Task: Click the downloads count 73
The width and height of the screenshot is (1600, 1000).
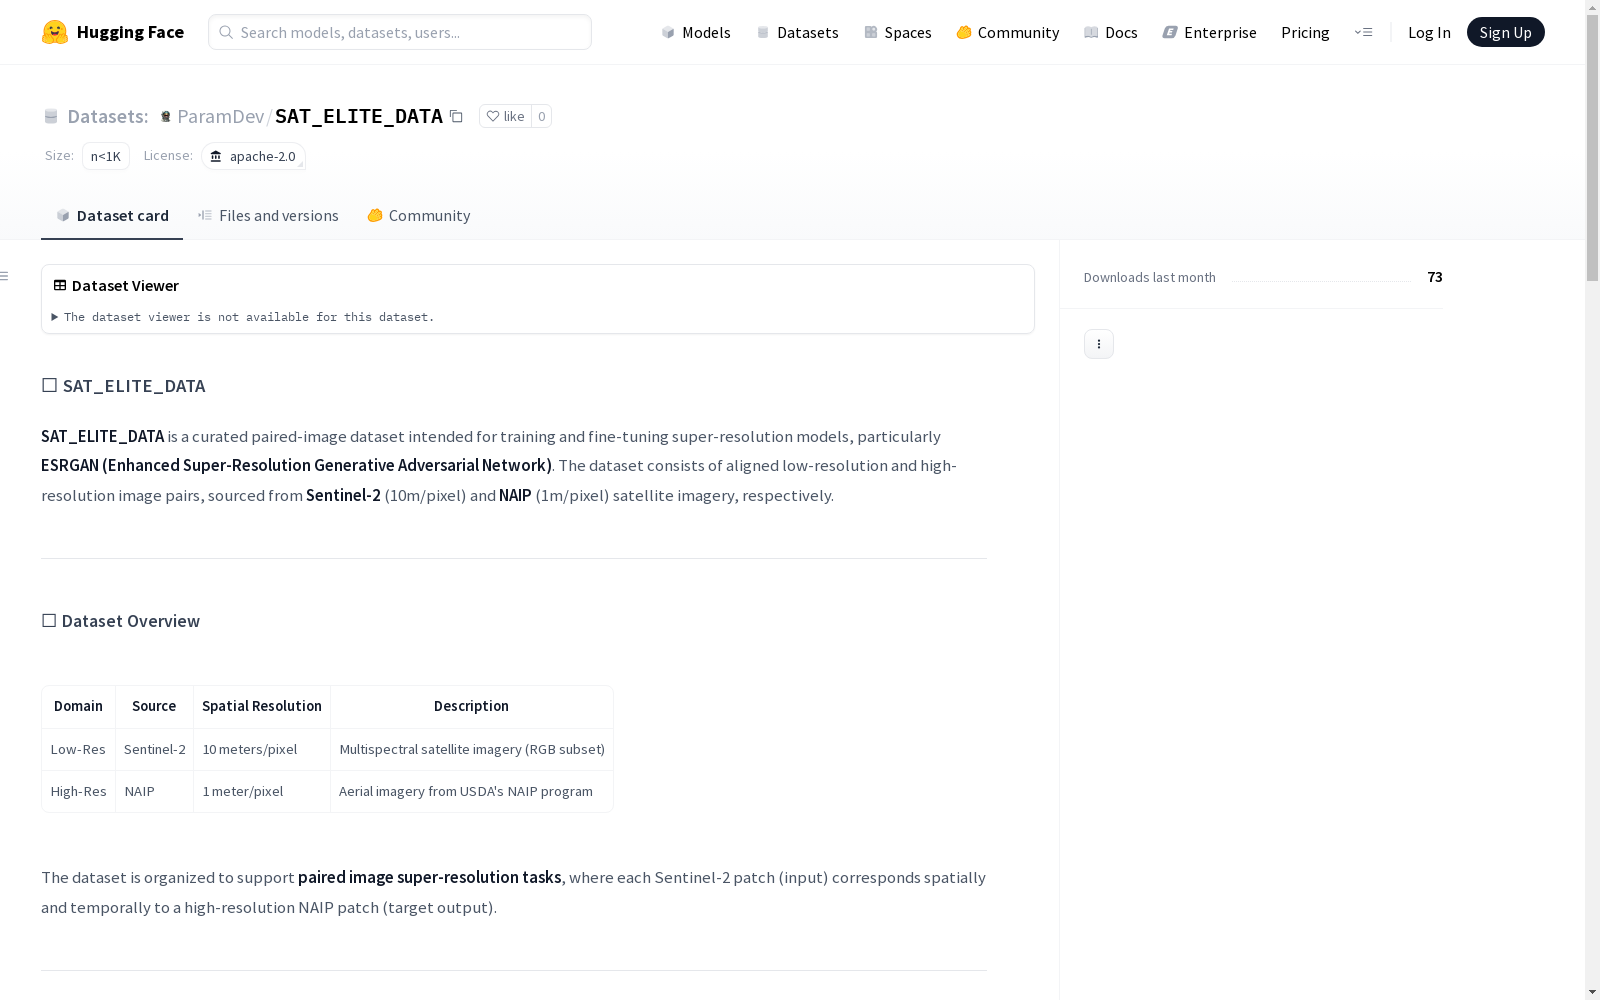Action: click(x=1435, y=277)
